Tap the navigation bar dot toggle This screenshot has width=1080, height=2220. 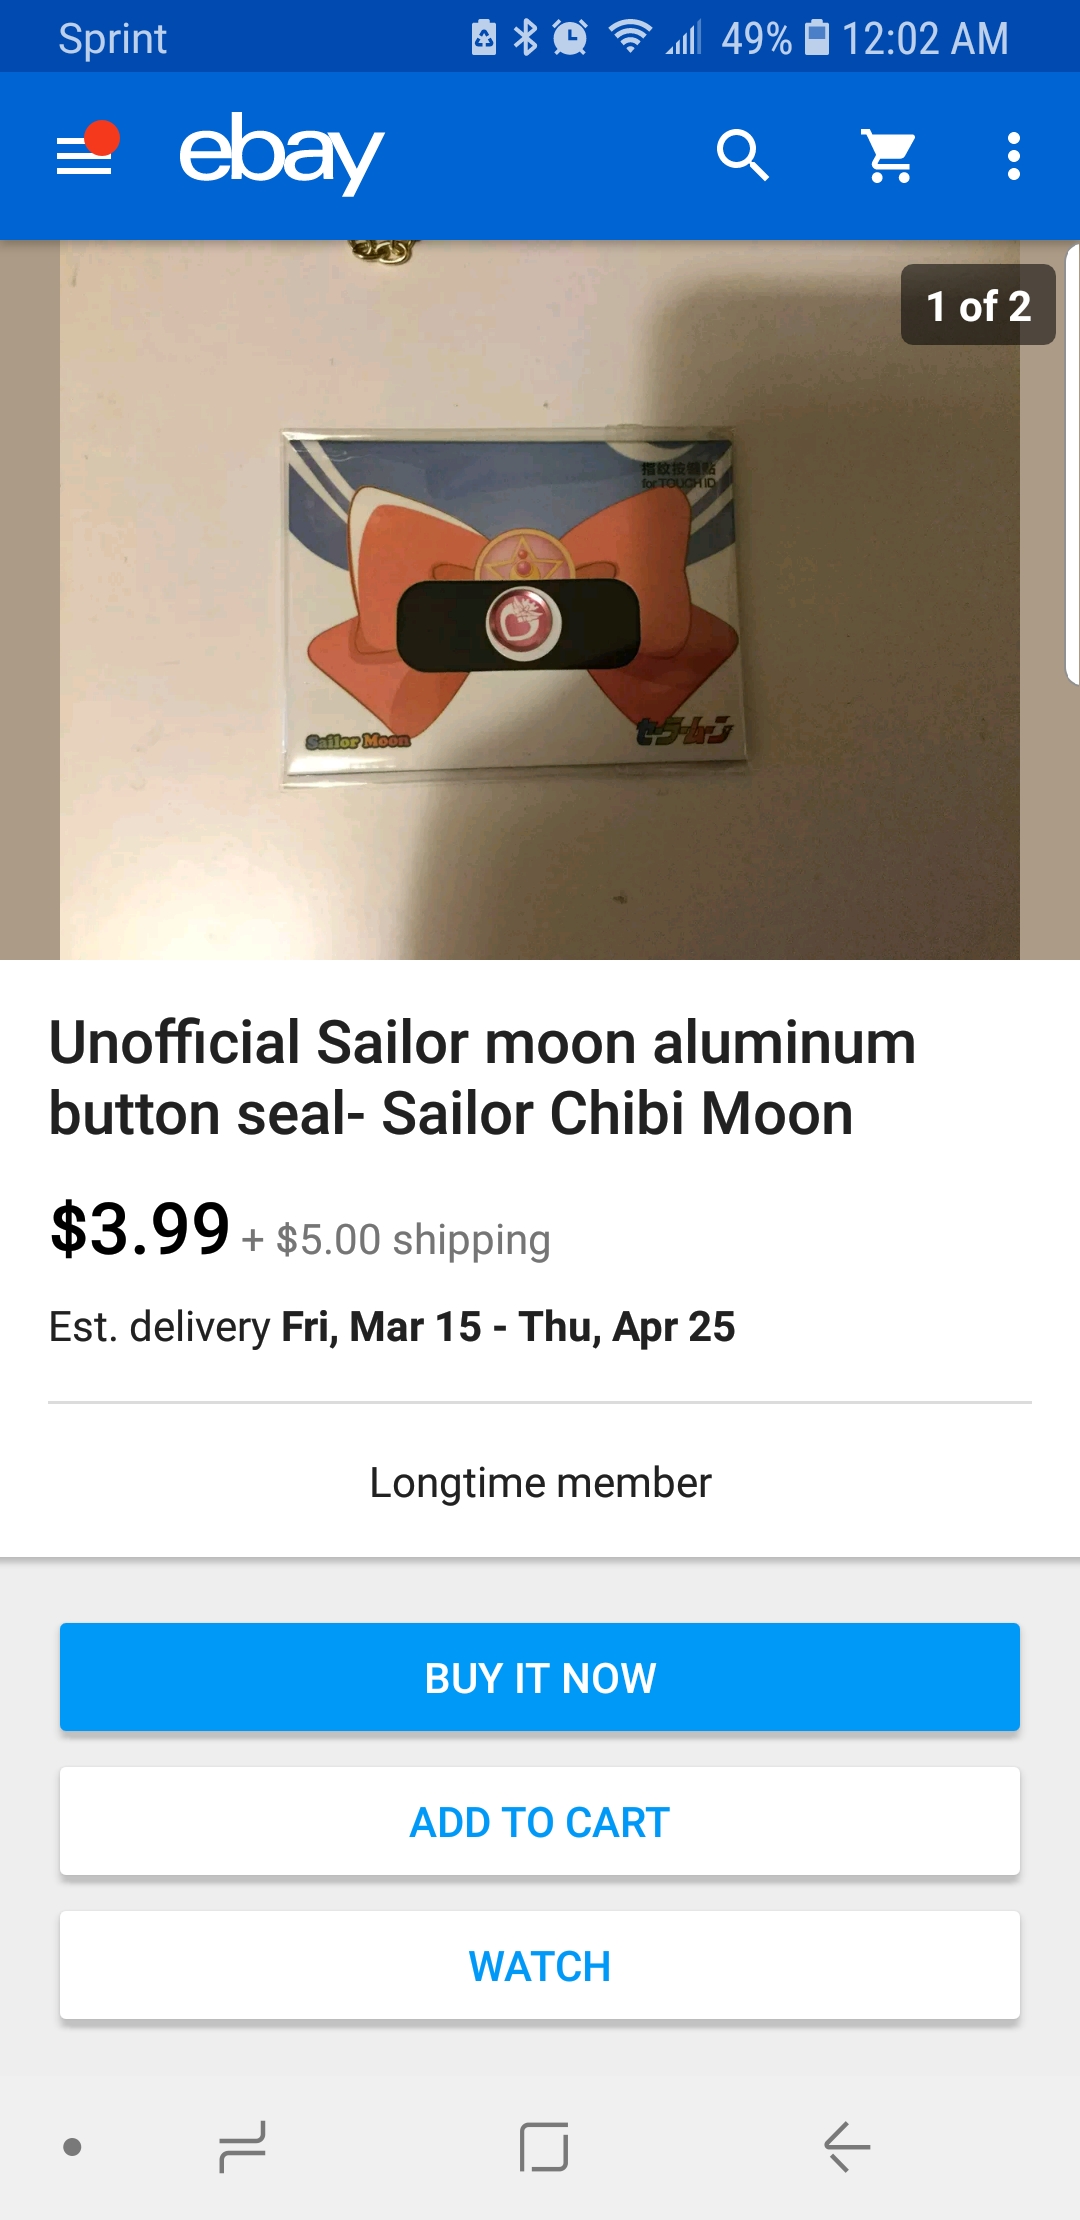click(72, 2146)
